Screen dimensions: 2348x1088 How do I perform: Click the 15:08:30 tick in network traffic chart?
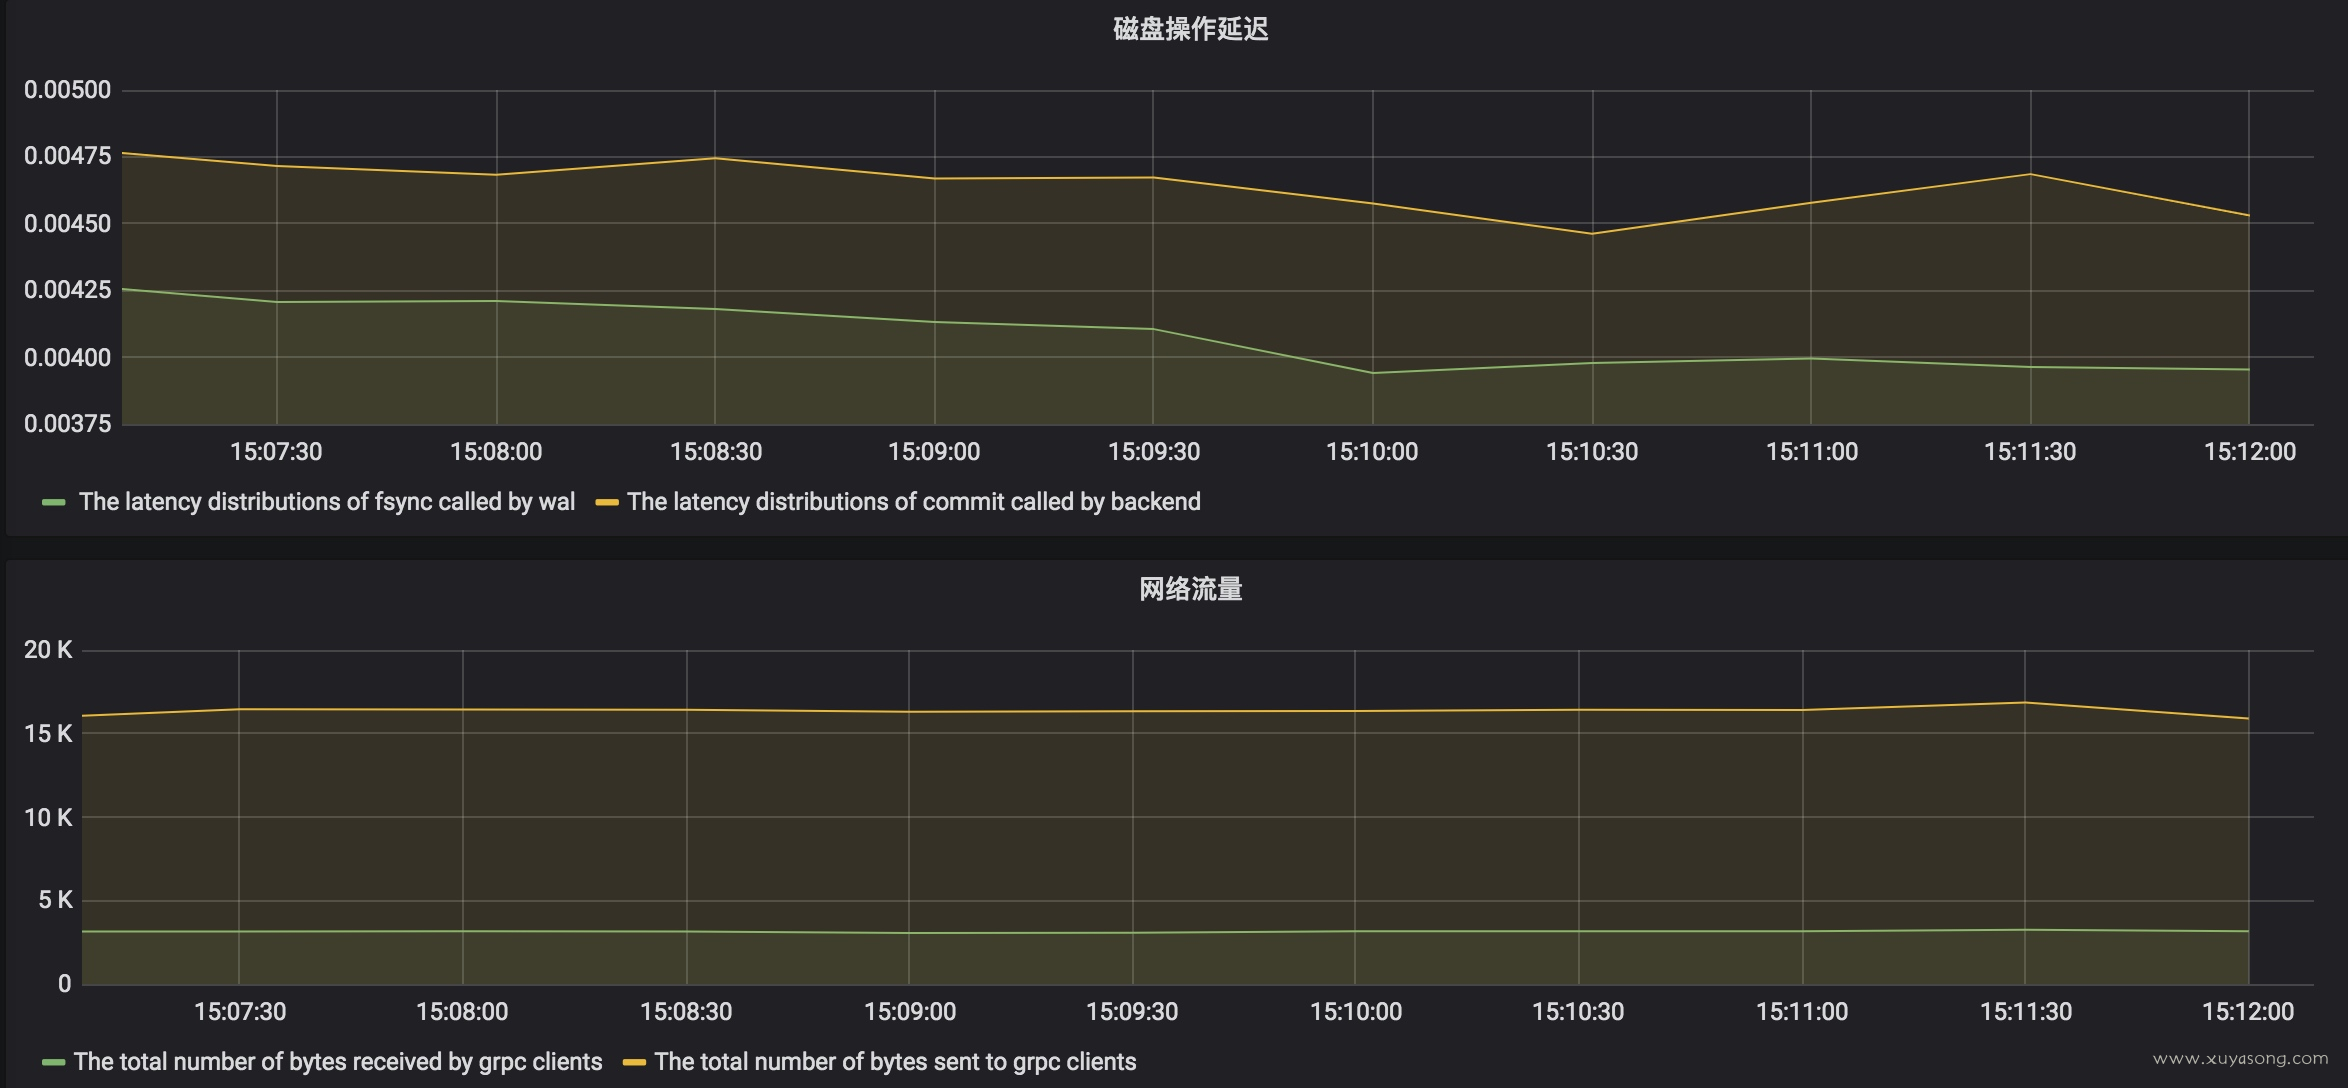pyautogui.click(x=686, y=1012)
